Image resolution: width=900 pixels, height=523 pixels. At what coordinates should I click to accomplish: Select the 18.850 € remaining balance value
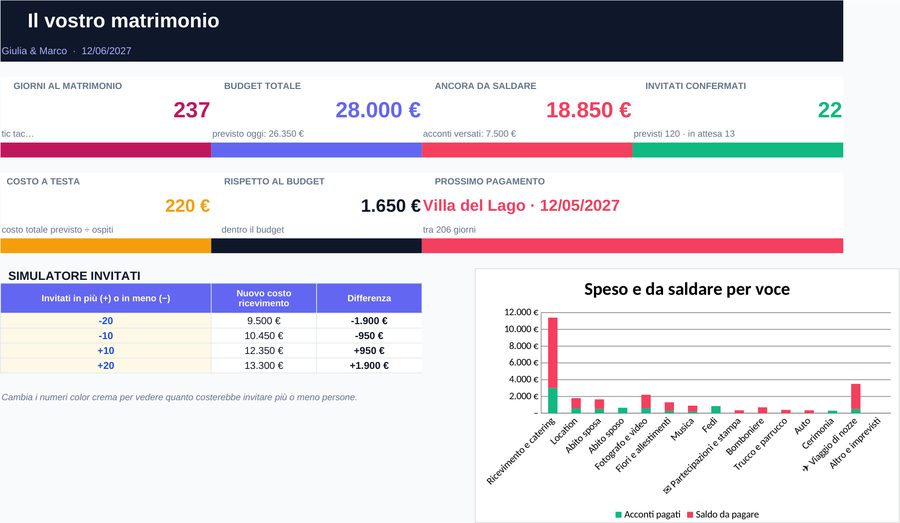(x=588, y=110)
